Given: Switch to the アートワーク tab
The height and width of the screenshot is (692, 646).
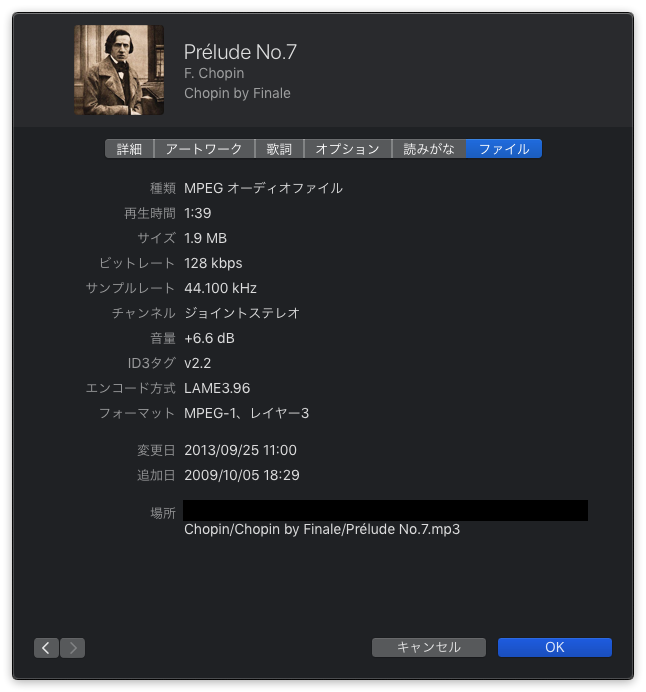Looking at the screenshot, I should pyautogui.click(x=204, y=149).
